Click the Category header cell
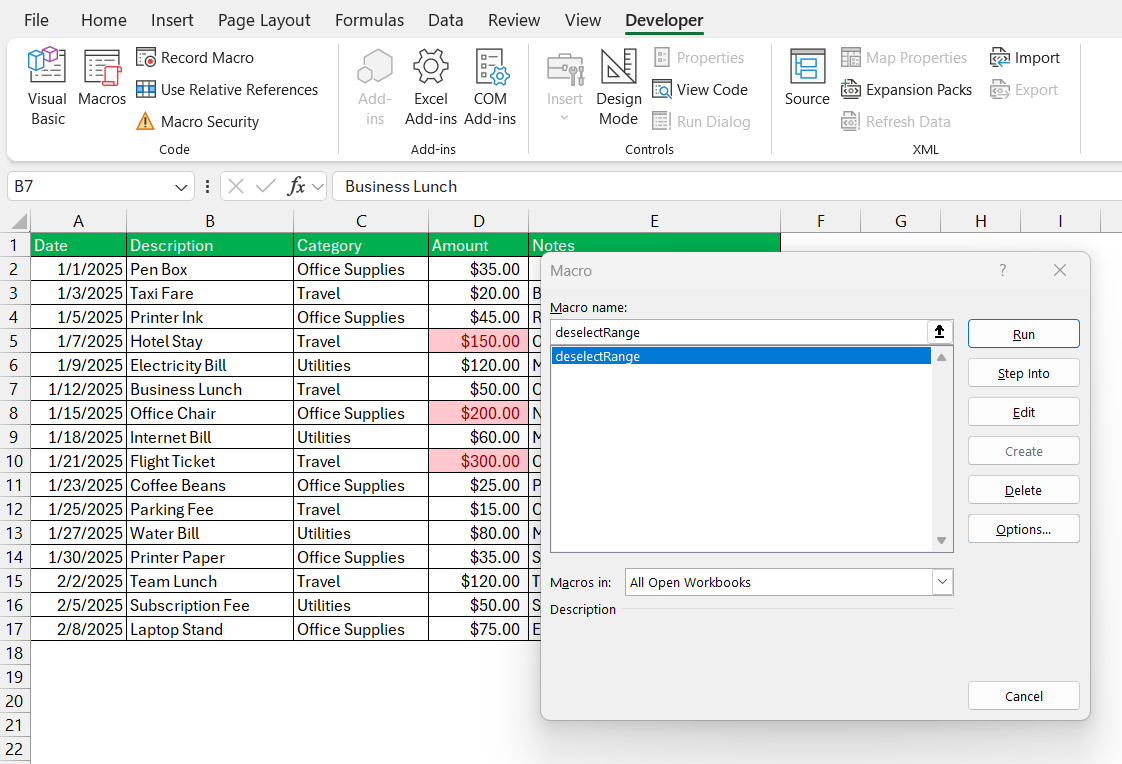This screenshot has height=764, width=1122. coord(361,245)
